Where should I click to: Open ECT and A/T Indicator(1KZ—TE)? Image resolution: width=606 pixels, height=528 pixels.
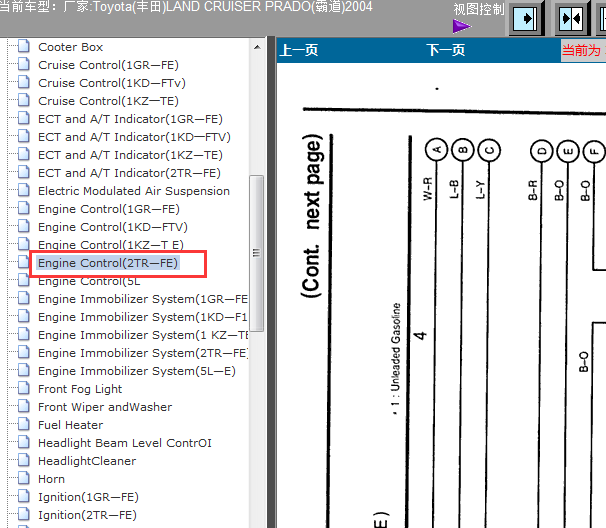pos(130,155)
